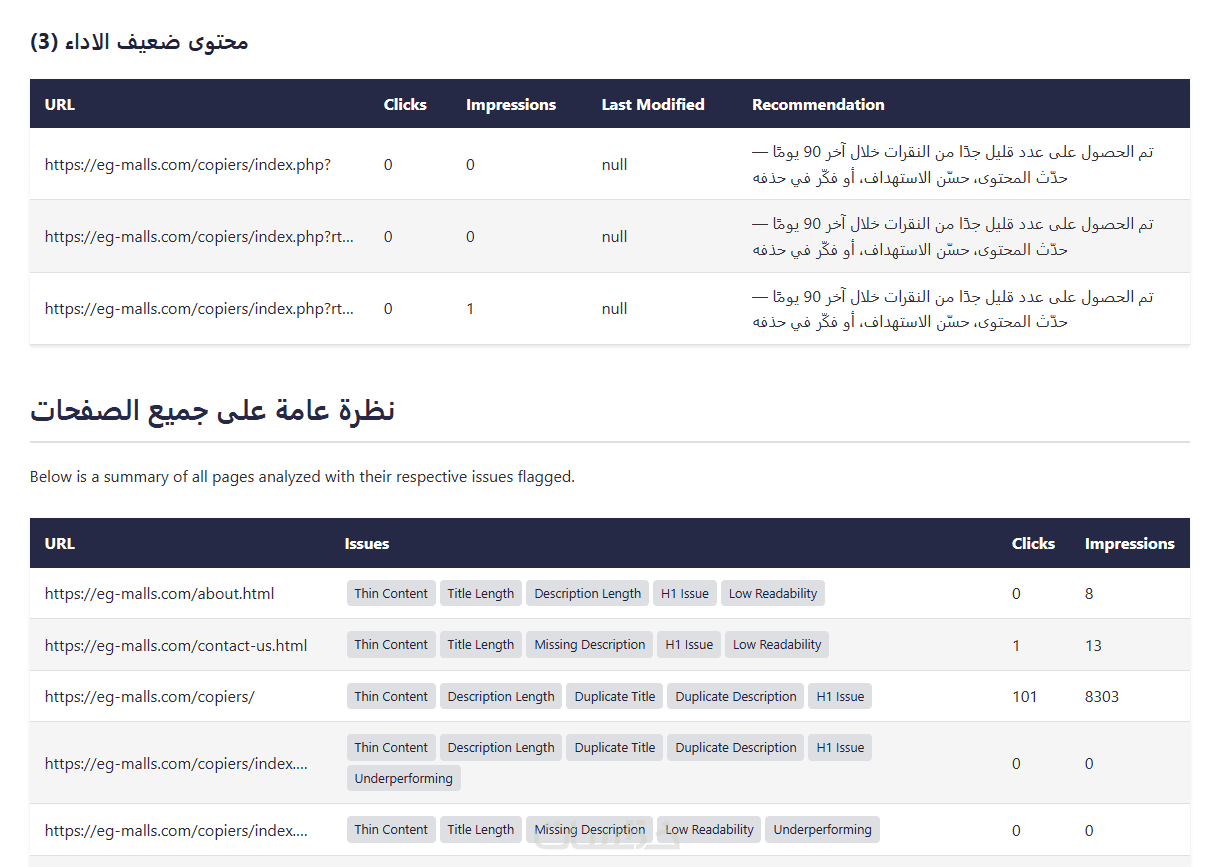Viewport: 1215px width, 867px height.
Task: Click 'URL' header in the all-pages overview table
Action: [60, 544]
